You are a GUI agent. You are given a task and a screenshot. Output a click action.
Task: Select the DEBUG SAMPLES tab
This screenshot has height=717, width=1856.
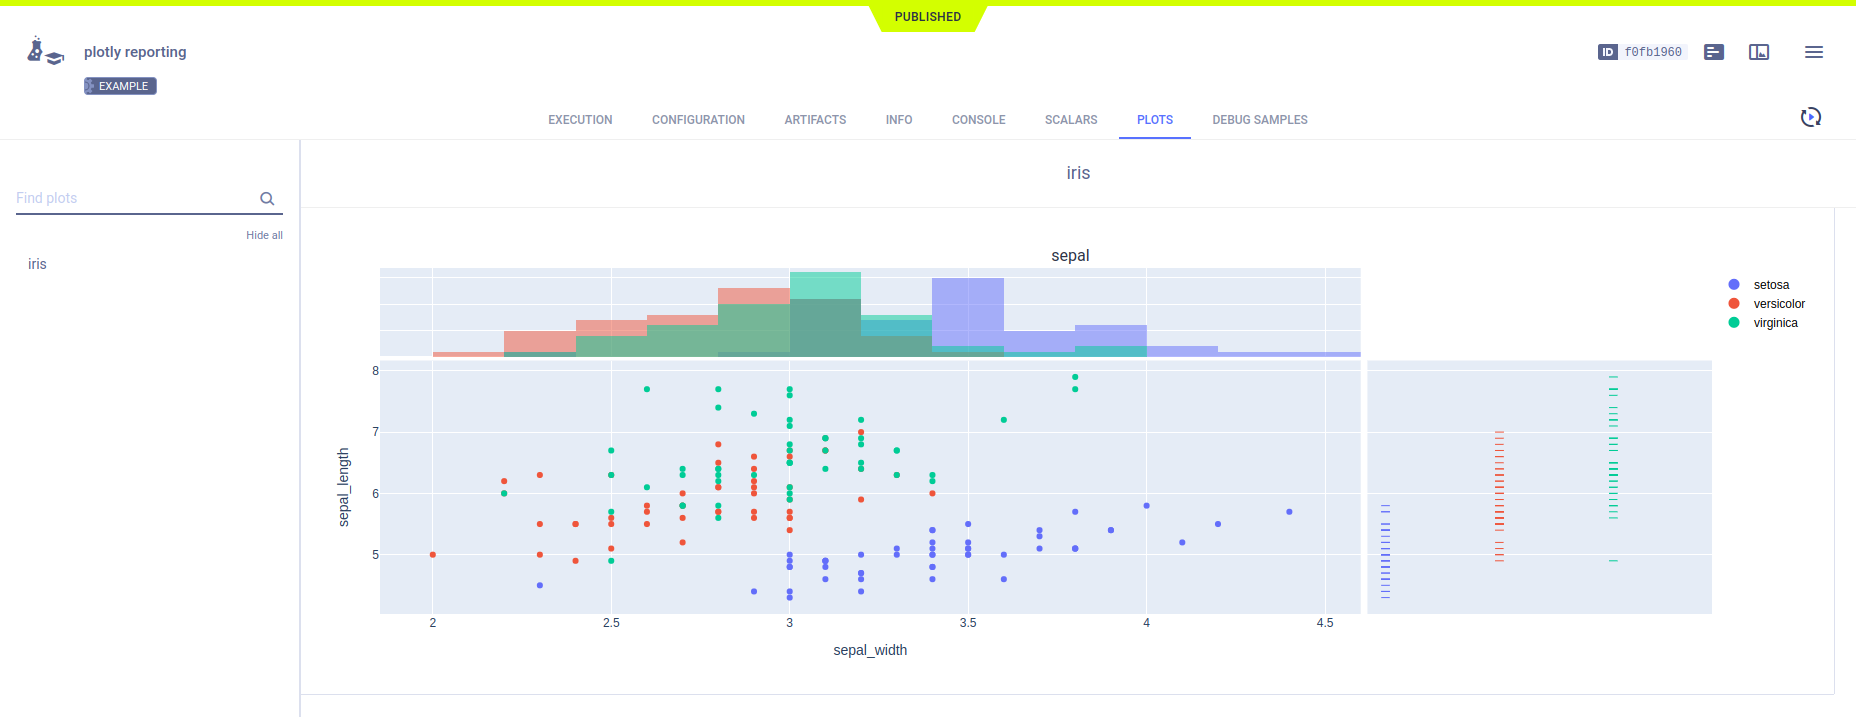(1259, 120)
